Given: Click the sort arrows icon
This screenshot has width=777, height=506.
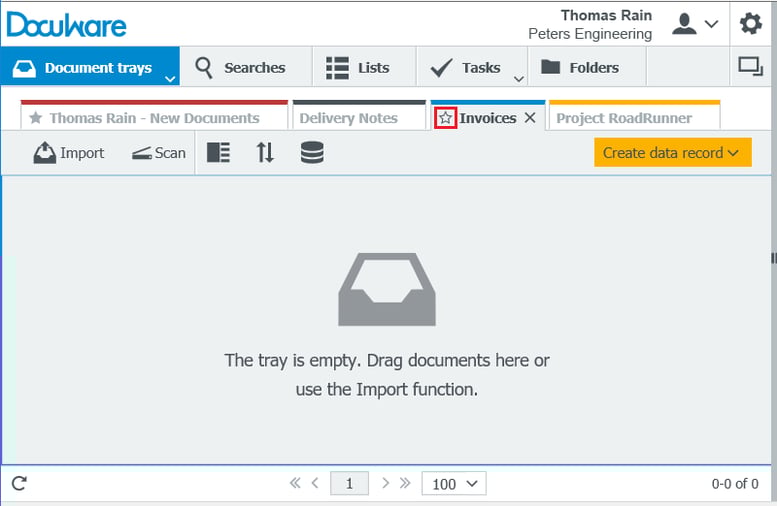Looking at the screenshot, I should 265,153.
